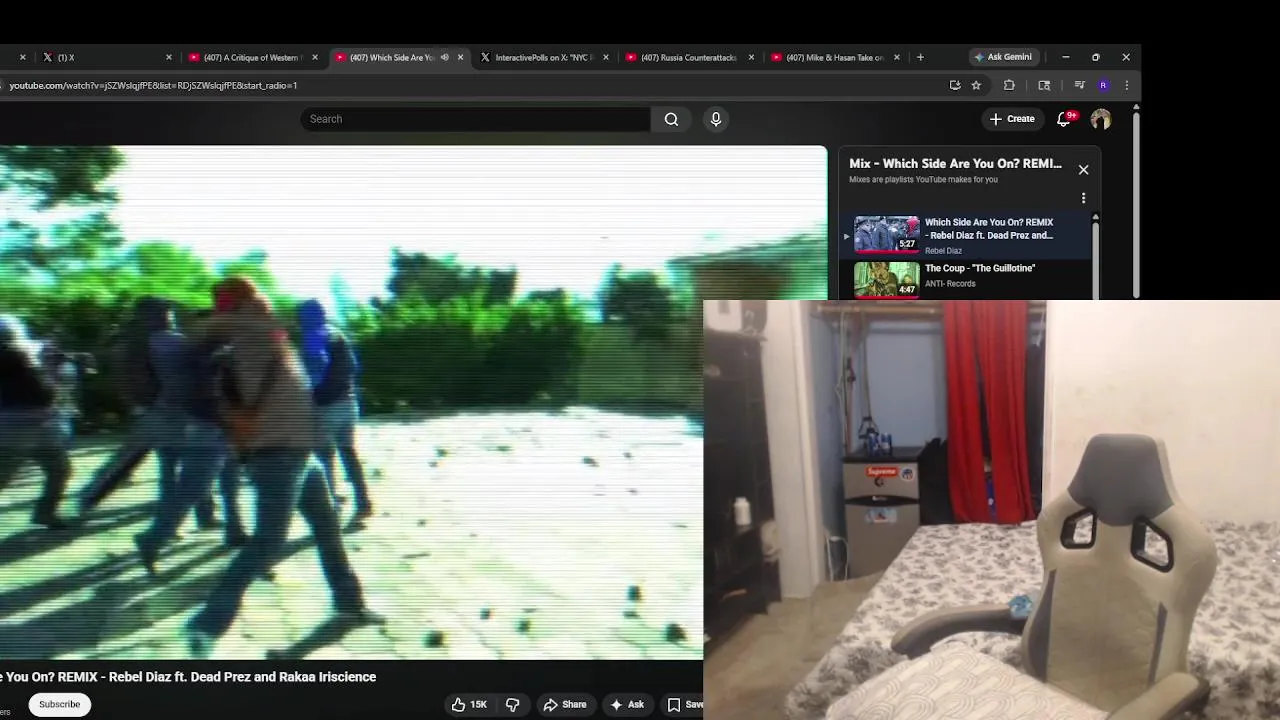
Task: Close the "Mike & Hasan Take on" tab
Action: (x=897, y=57)
